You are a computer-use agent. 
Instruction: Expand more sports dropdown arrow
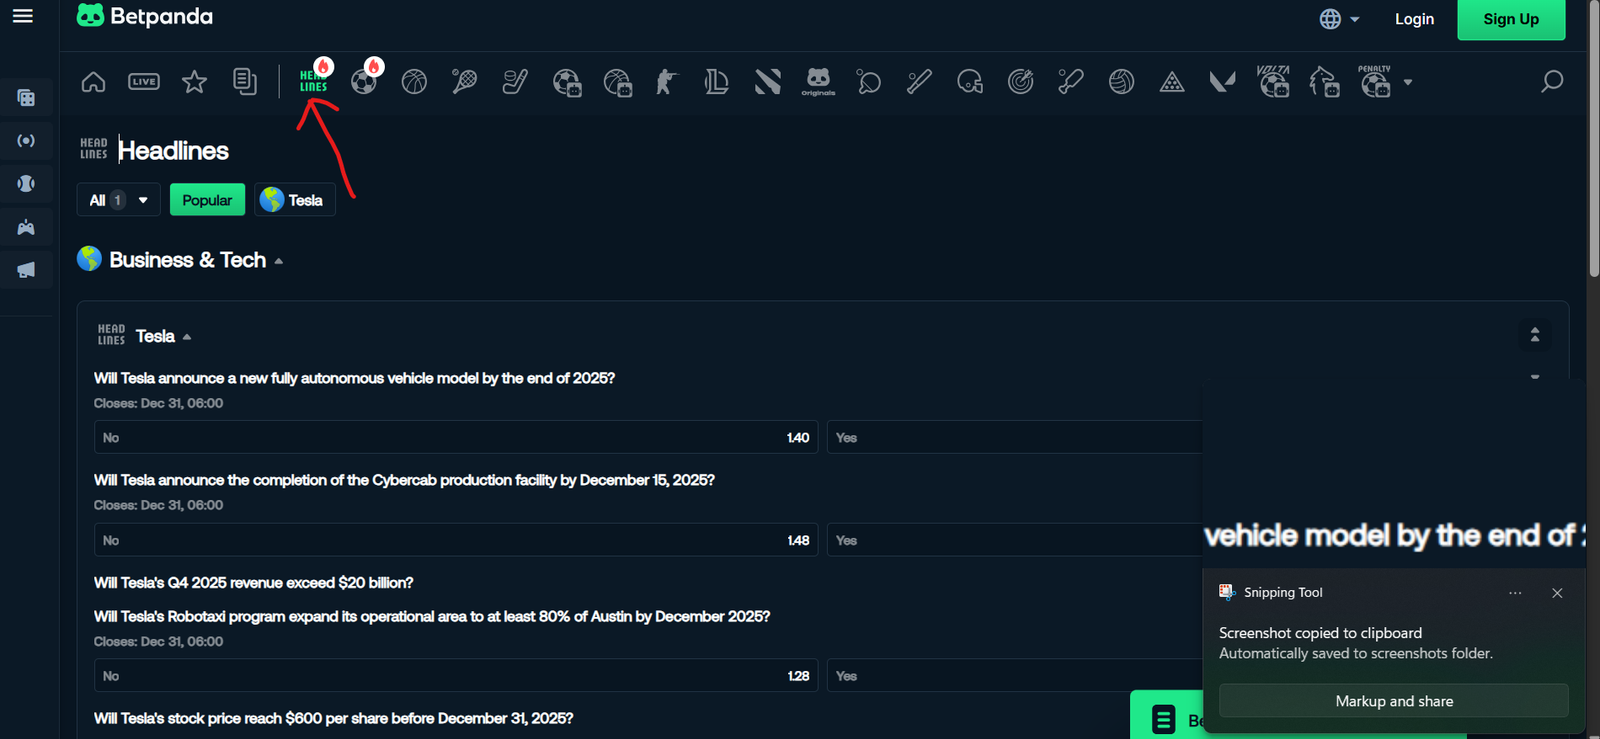[x=1408, y=83]
